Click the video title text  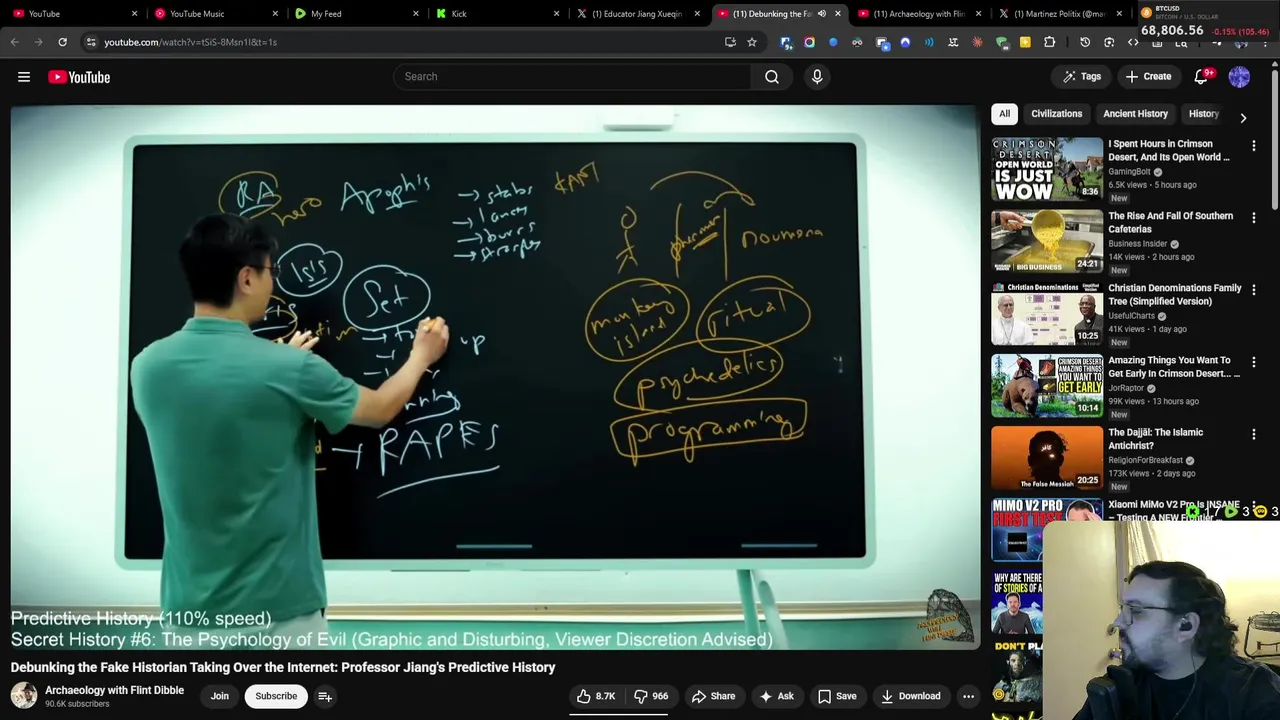(x=283, y=667)
